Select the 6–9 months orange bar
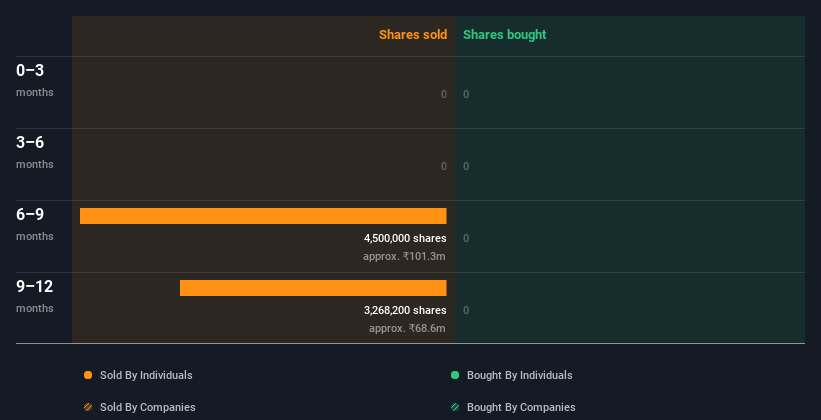Screen dimensions: 821x420 (263, 216)
